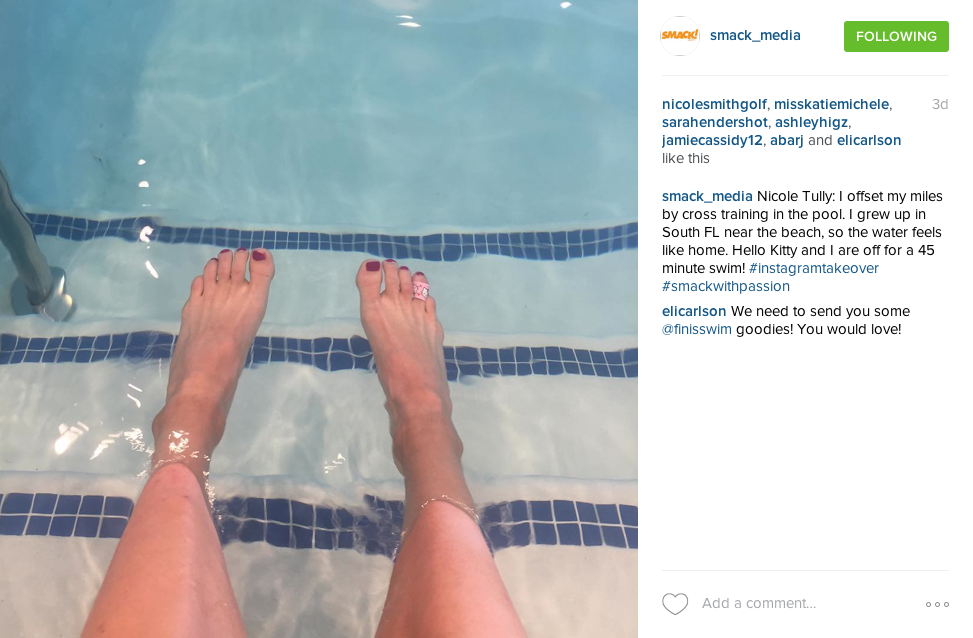Screen dimensions: 973x638
Task: Visit sarahendershot's profile
Action: click(715, 122)
